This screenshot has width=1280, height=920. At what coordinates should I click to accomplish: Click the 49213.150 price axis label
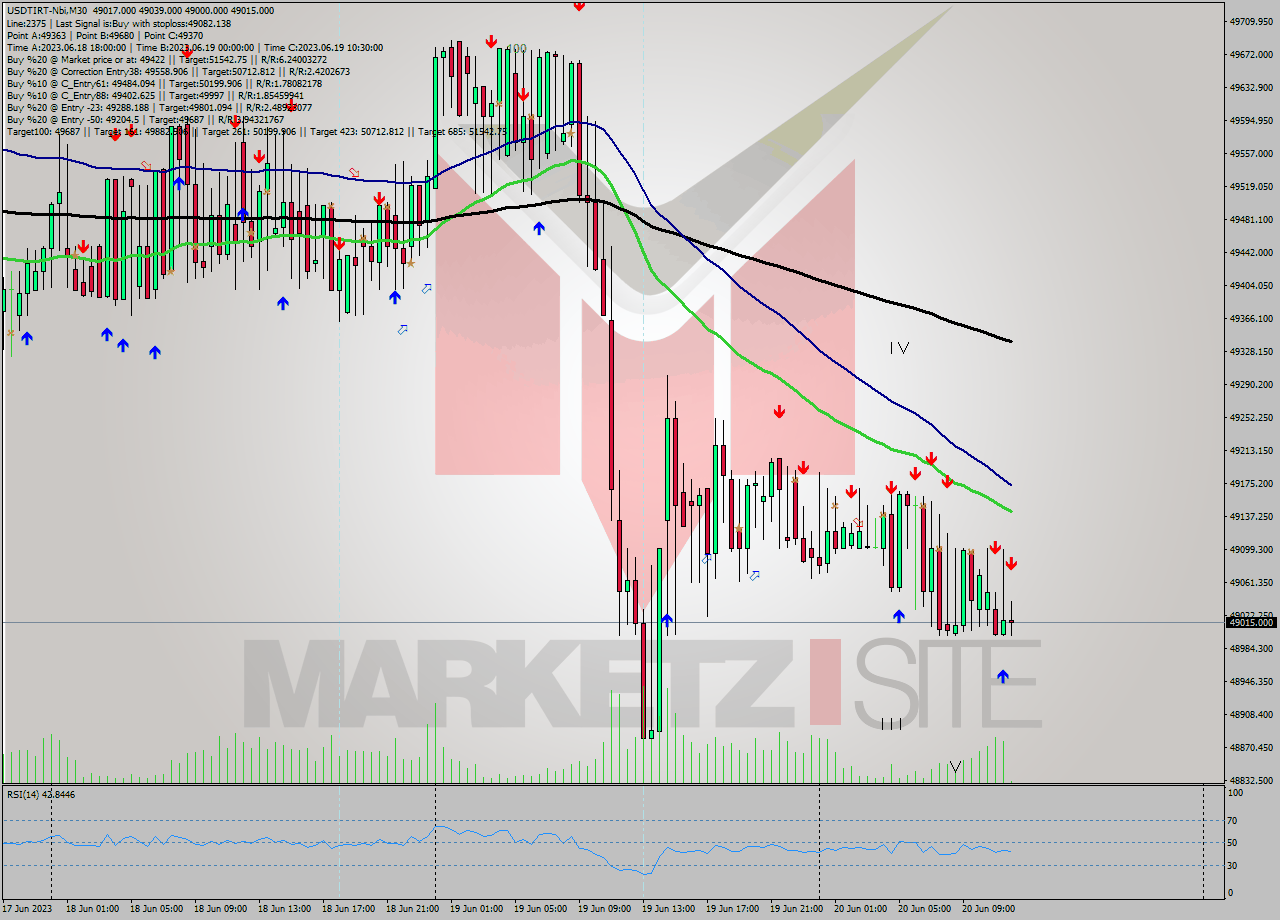[x=1251, y=450]
